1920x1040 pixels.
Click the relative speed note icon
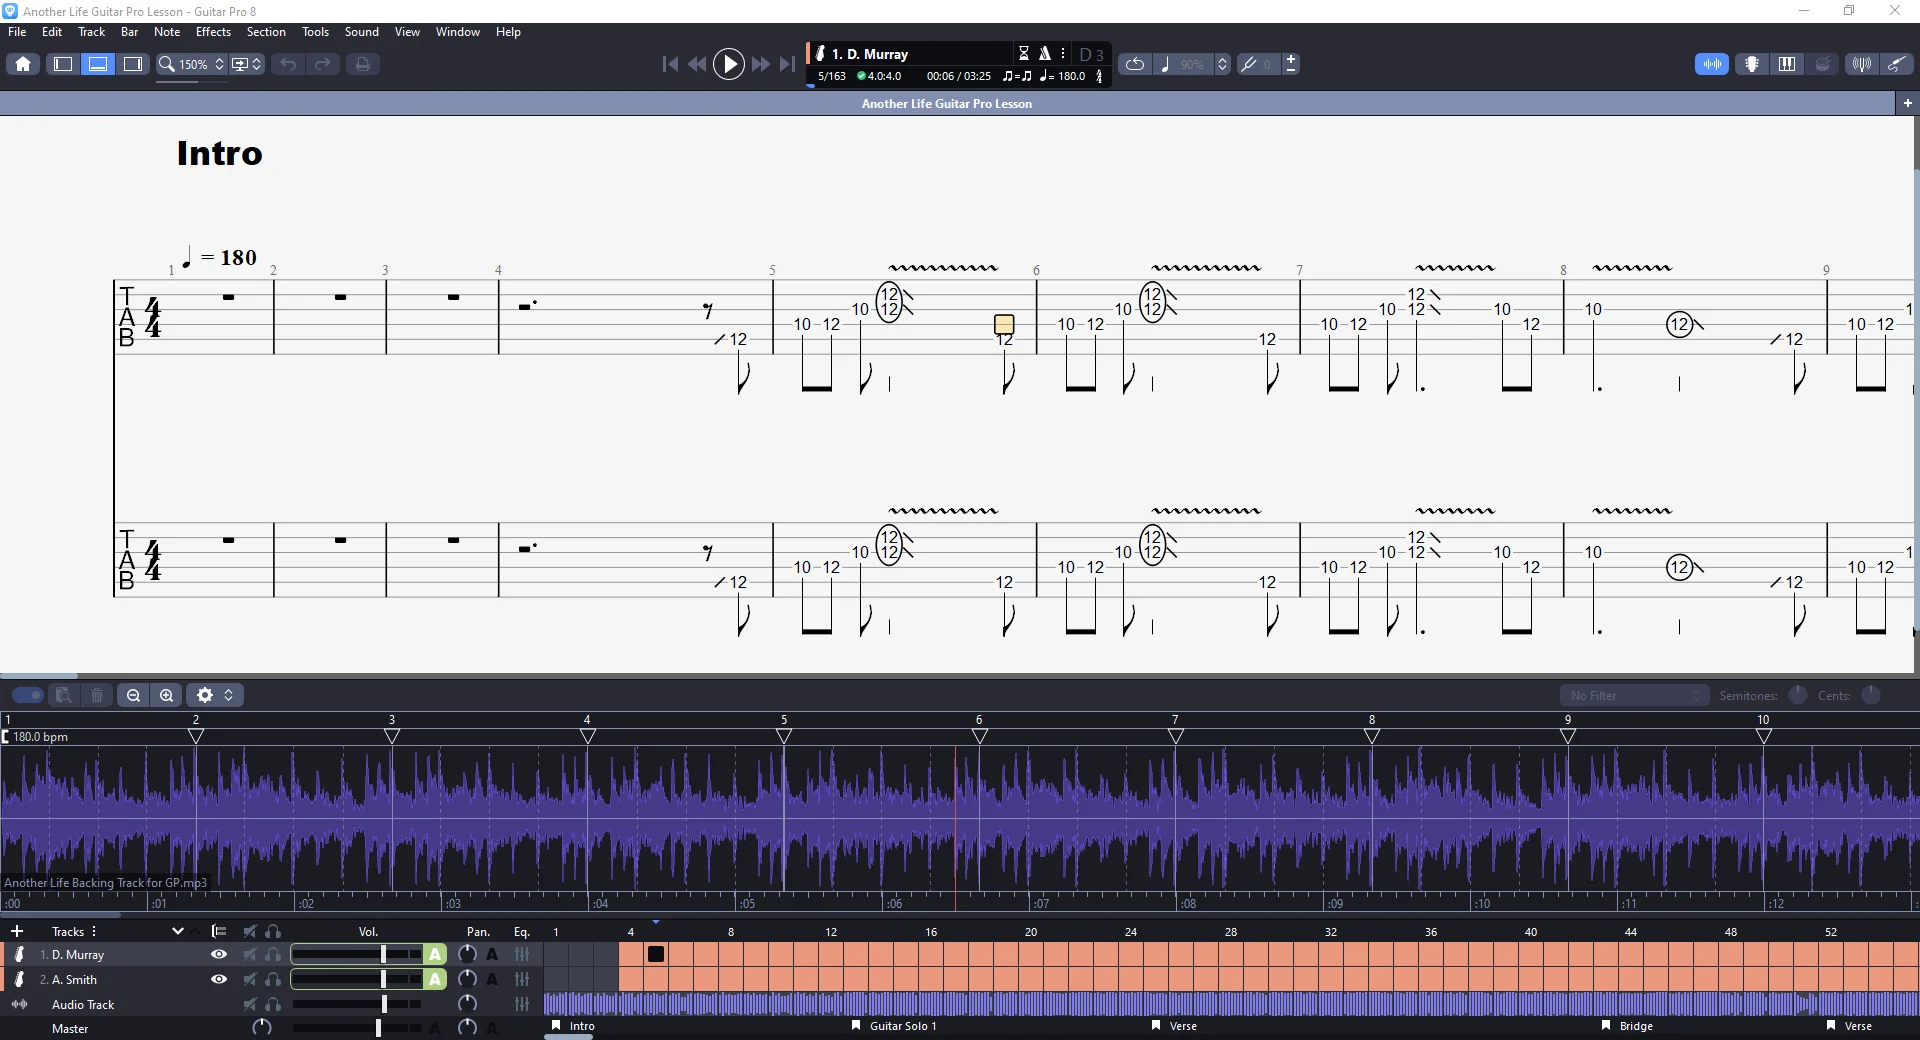[1165, 64]
